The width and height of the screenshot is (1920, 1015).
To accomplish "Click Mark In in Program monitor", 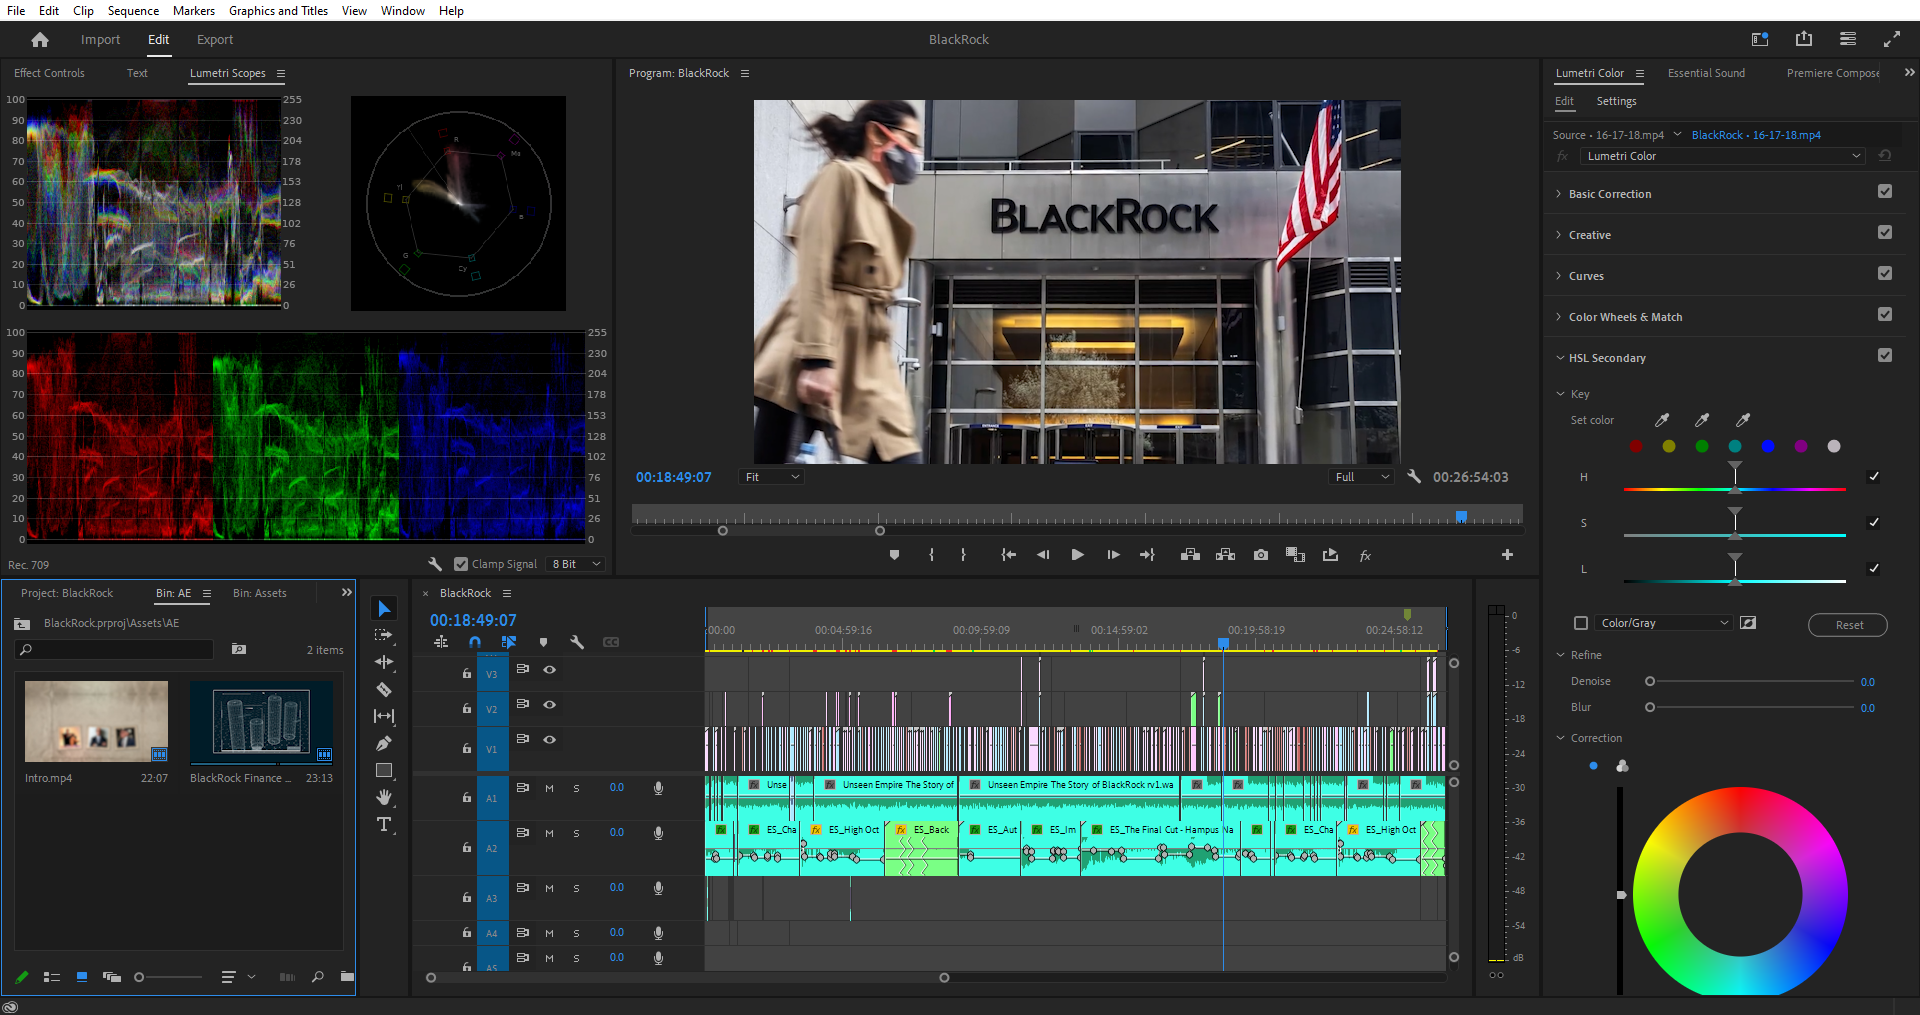I will [931, 555].
